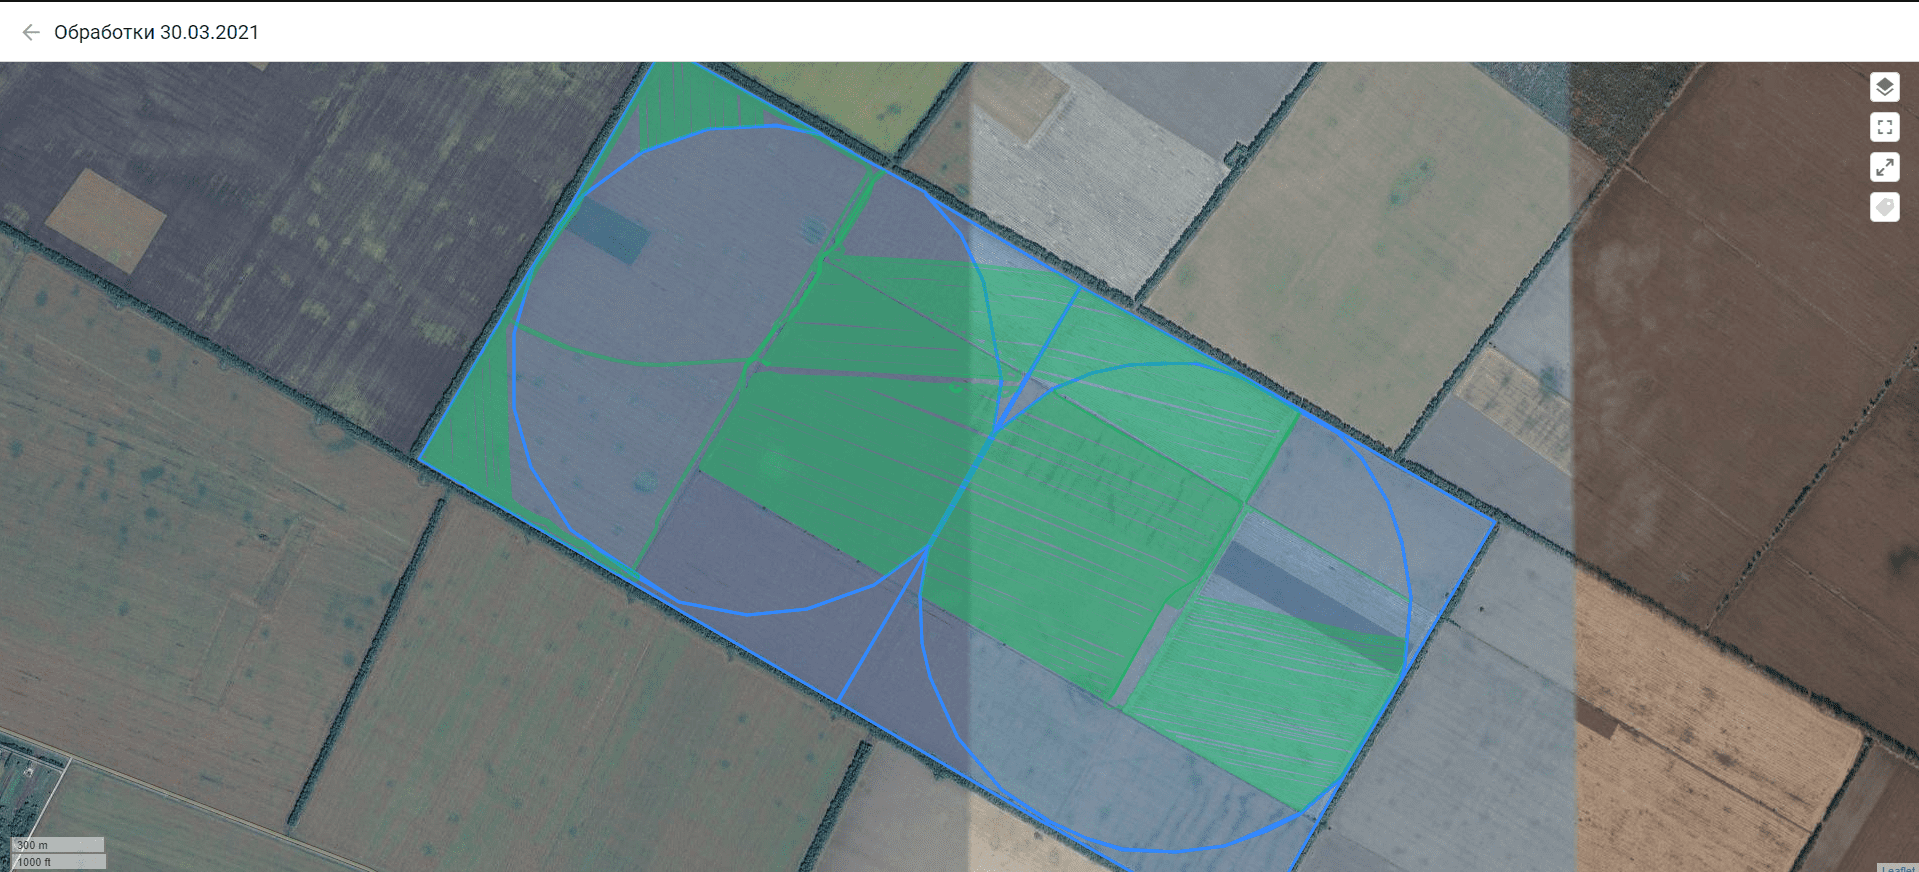
Task: Open the Leaflet attribution link
Action: [x=1897, y=867]
